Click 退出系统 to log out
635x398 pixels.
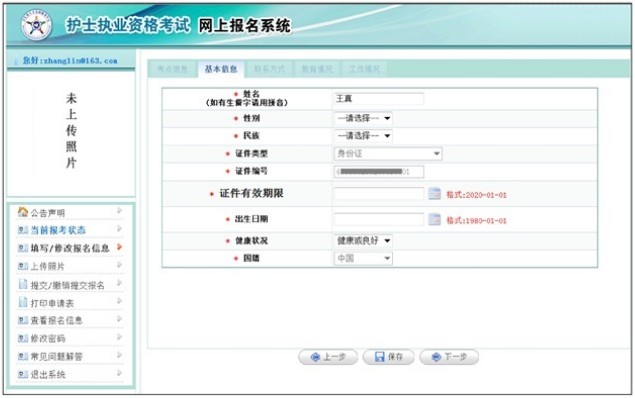coord(48,375)
